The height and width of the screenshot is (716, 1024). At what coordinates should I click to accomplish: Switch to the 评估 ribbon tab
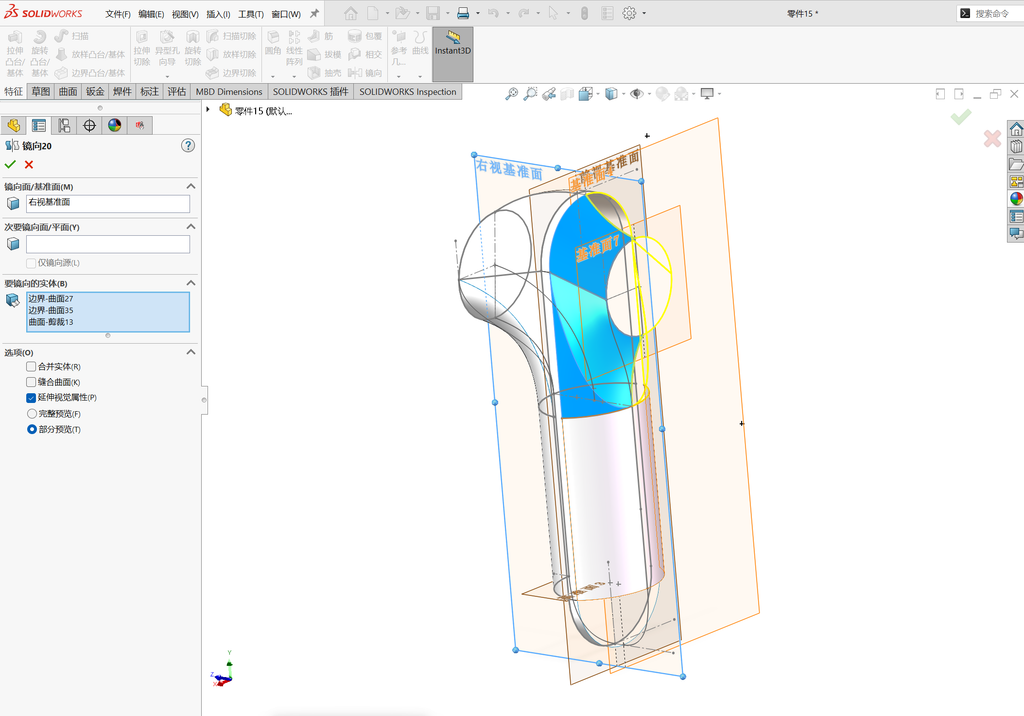tap(176, 91)
